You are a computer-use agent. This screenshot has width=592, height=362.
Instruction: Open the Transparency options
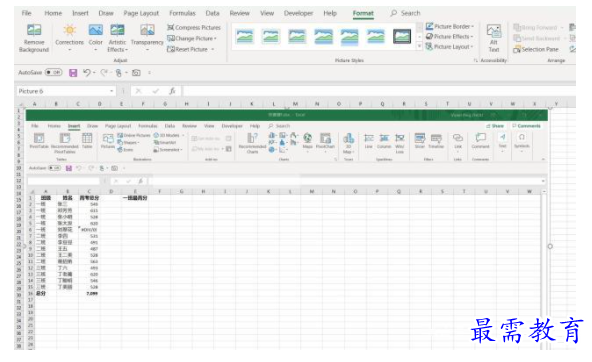(147, 38)
